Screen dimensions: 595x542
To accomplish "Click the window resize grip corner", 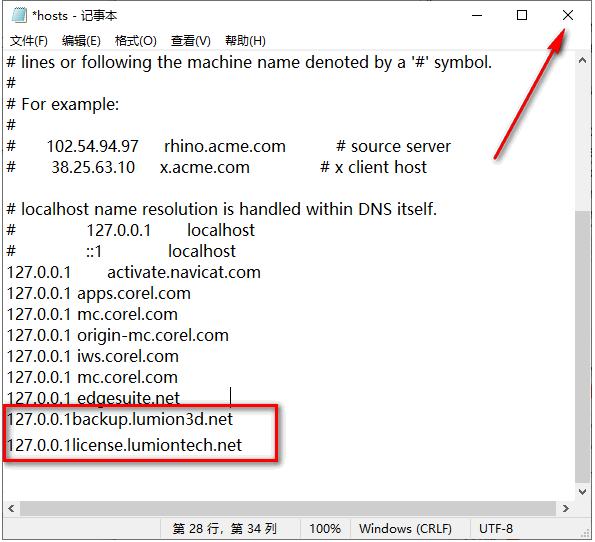I will pyautogui.click(x=585, y=534).
